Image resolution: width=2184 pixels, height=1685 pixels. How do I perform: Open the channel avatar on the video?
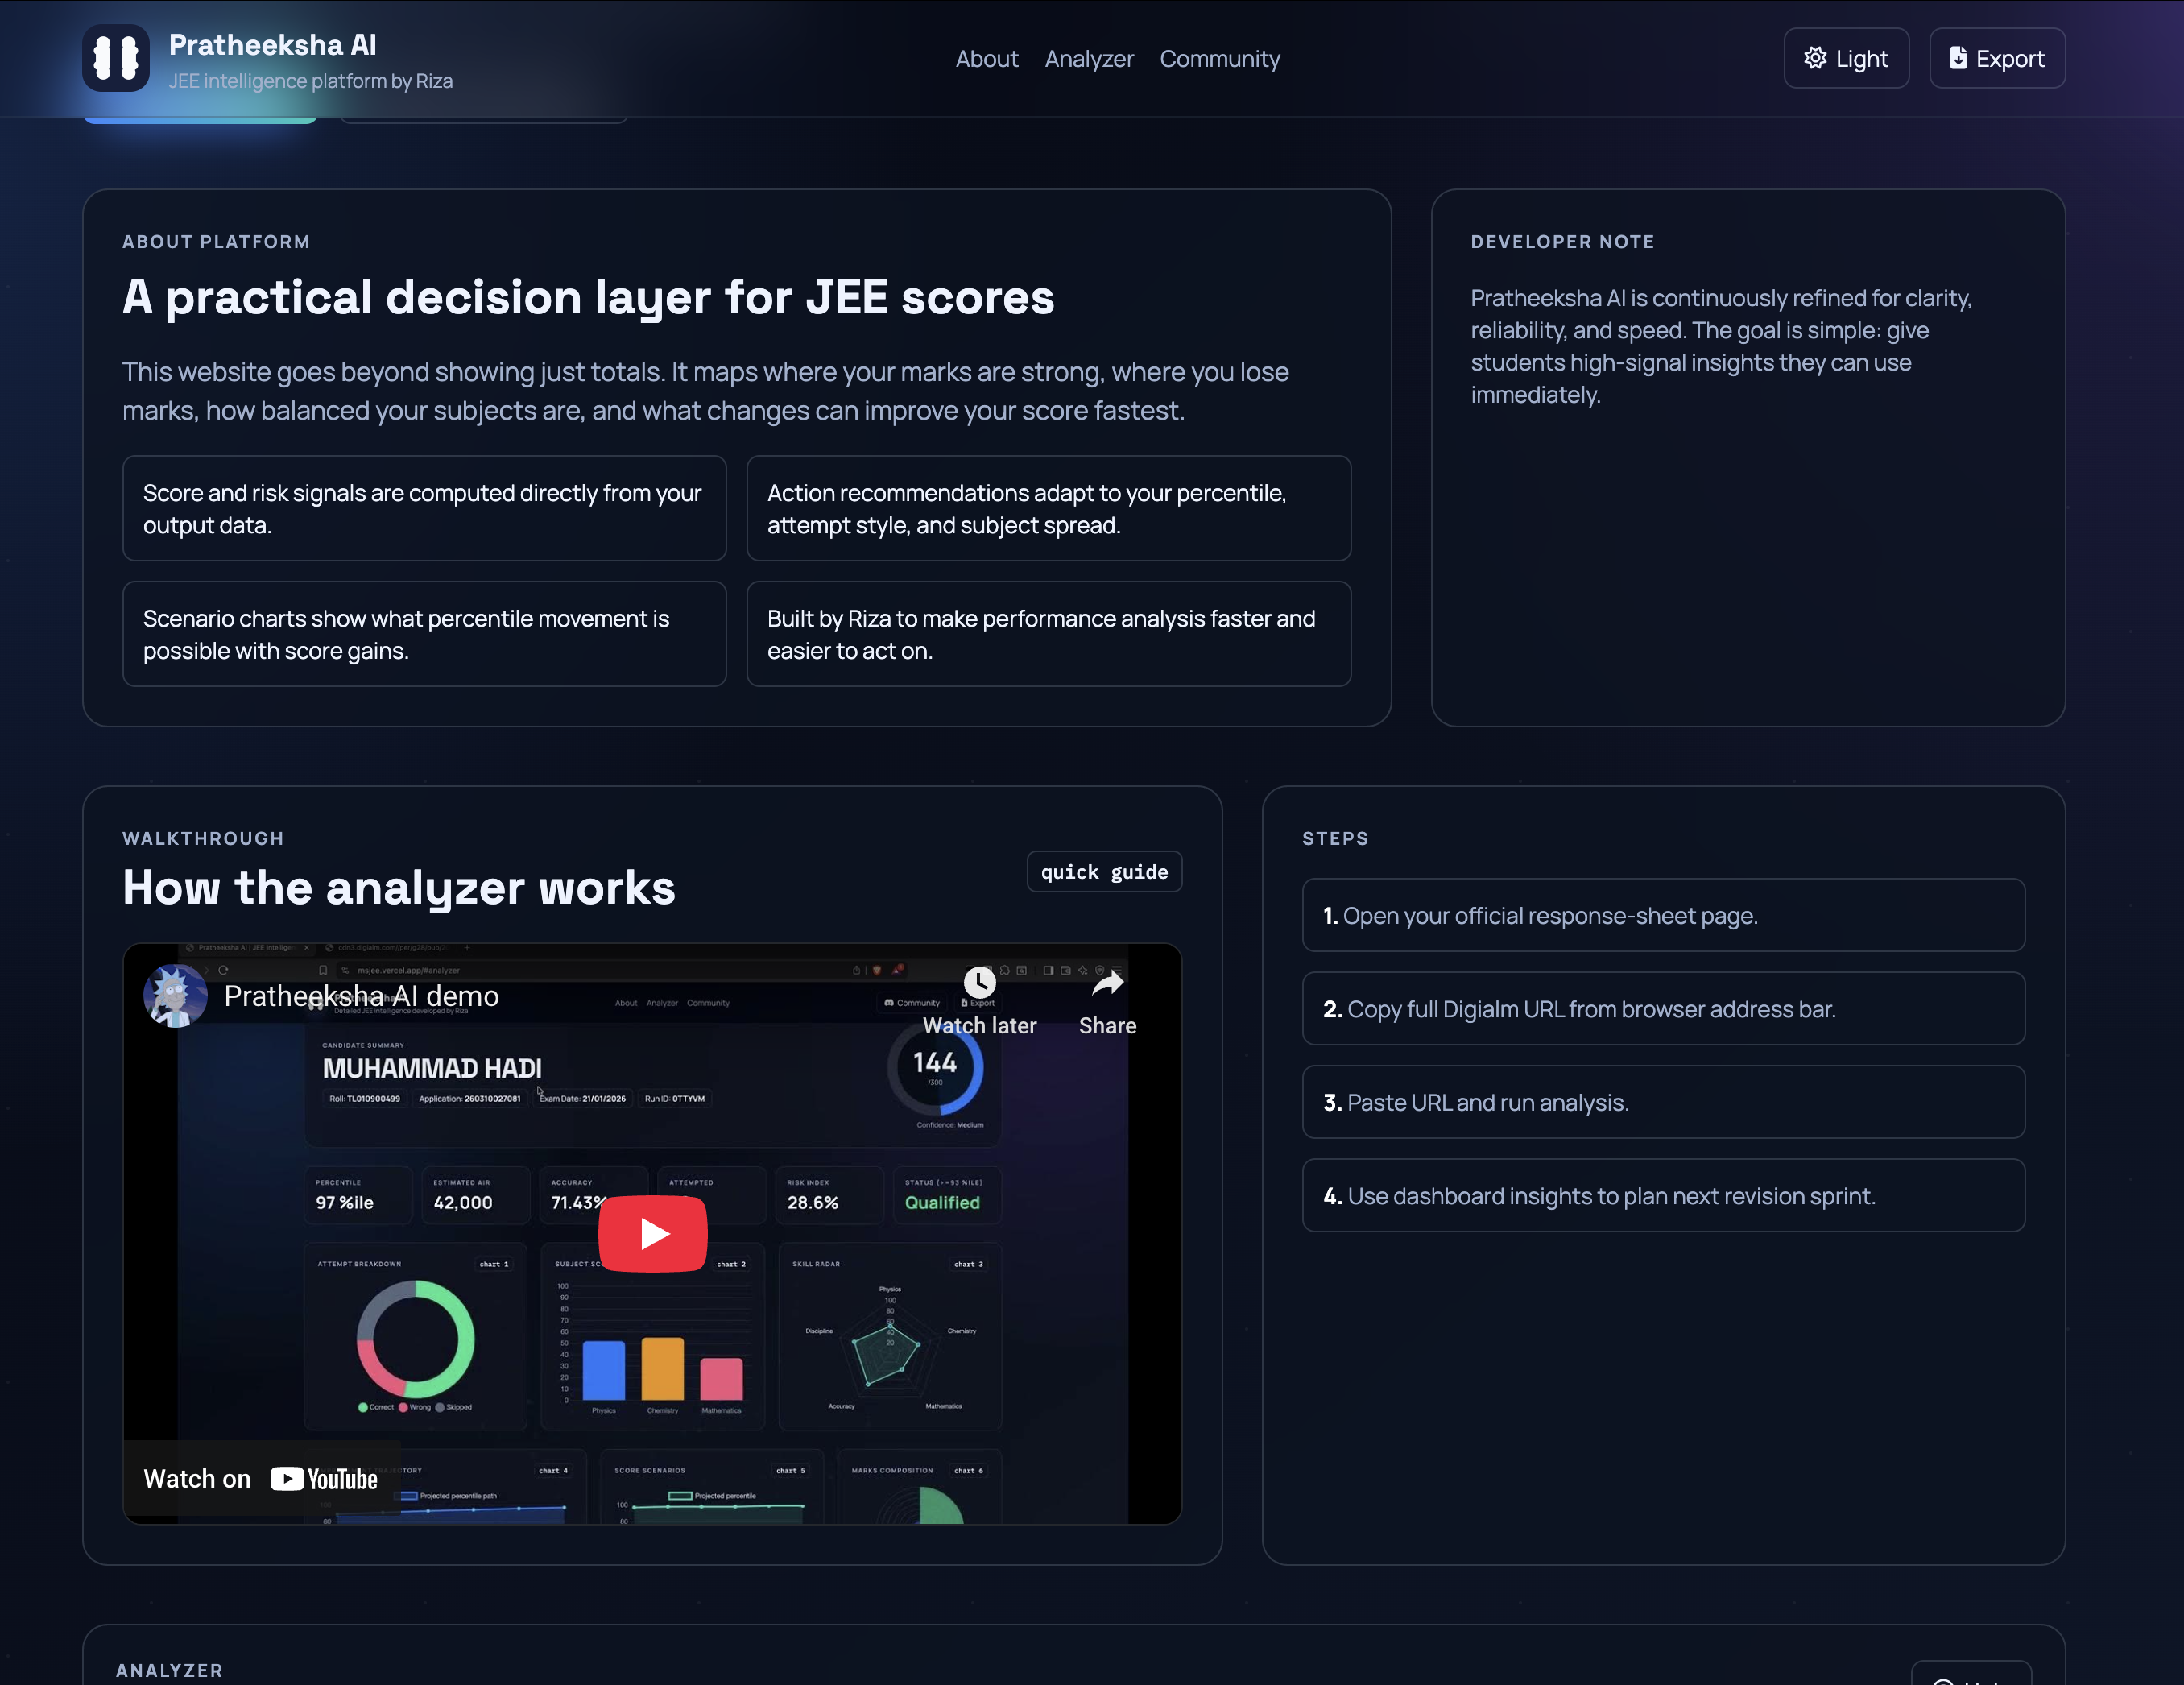tap(177, 996)
